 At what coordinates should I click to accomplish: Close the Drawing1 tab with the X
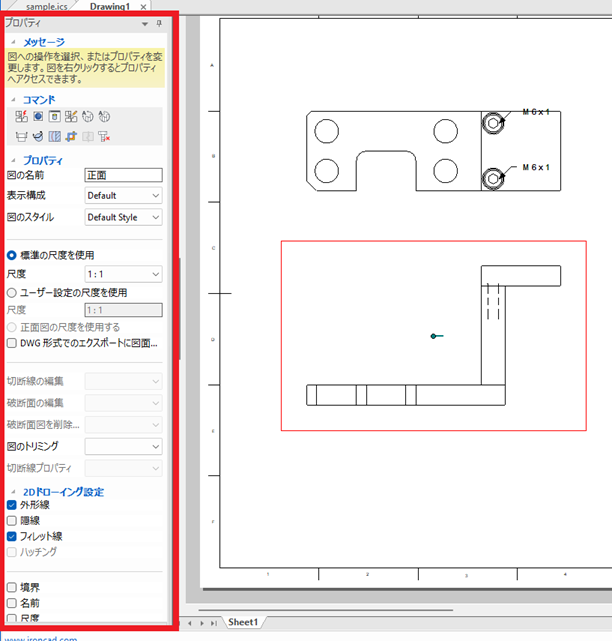143,7
